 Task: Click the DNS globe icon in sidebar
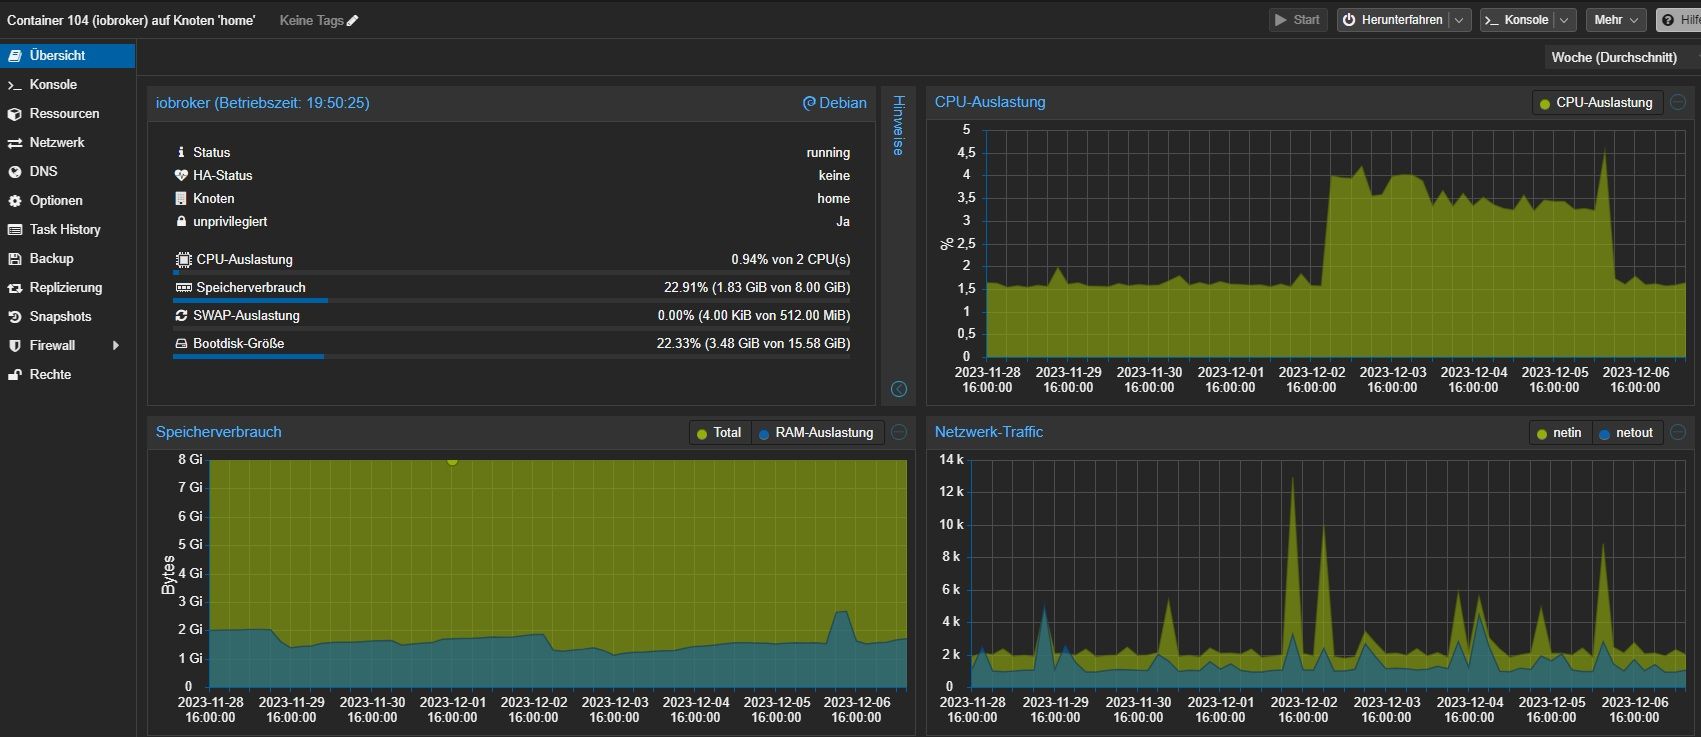pyautogui.click(x=15, y=172)
